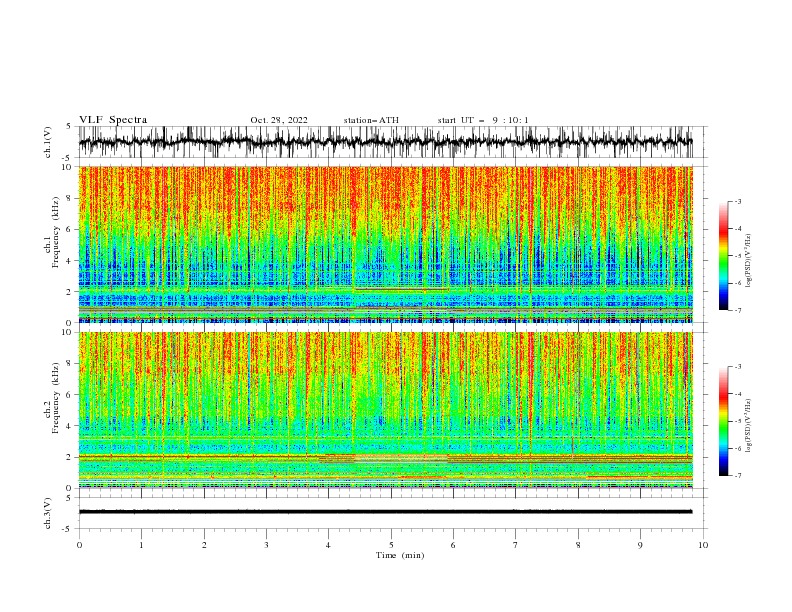The image size is (792, 612).
Task: Select the date 'Oct. 28, 2022'
Action: (279, 120)
